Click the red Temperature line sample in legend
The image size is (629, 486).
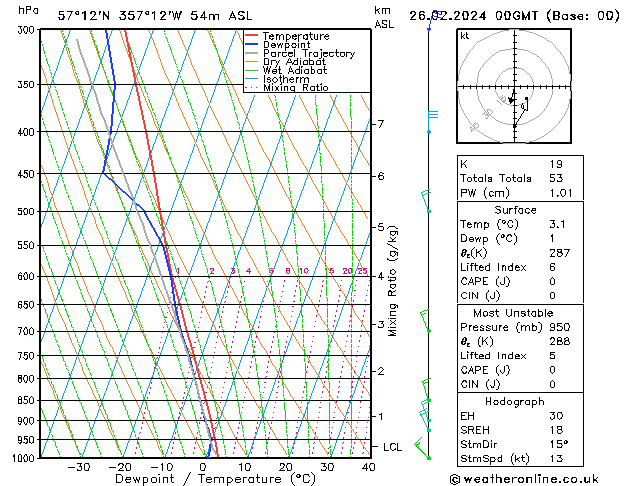pyautogui.click(x=251, y=36)
